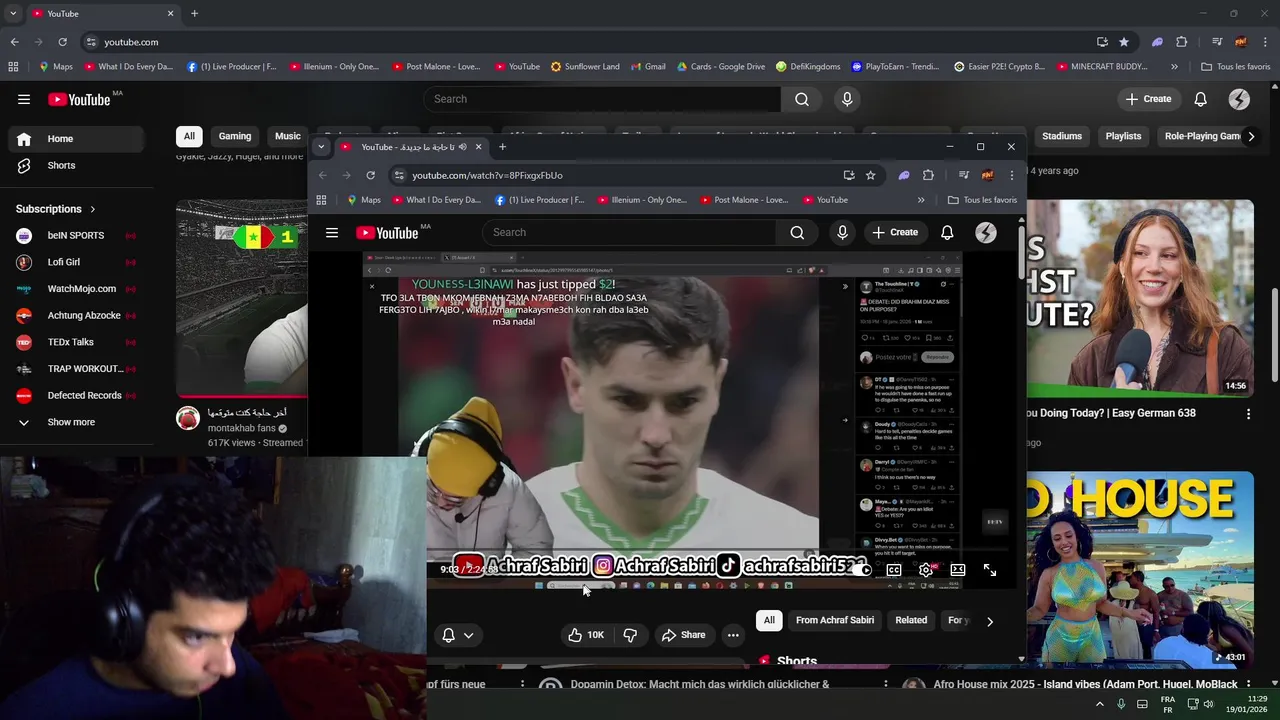The height and width of the screenshot is (720, 1280).
Task: Open three-dot menu on Easy German video
Action: (x=1248, y=413)
